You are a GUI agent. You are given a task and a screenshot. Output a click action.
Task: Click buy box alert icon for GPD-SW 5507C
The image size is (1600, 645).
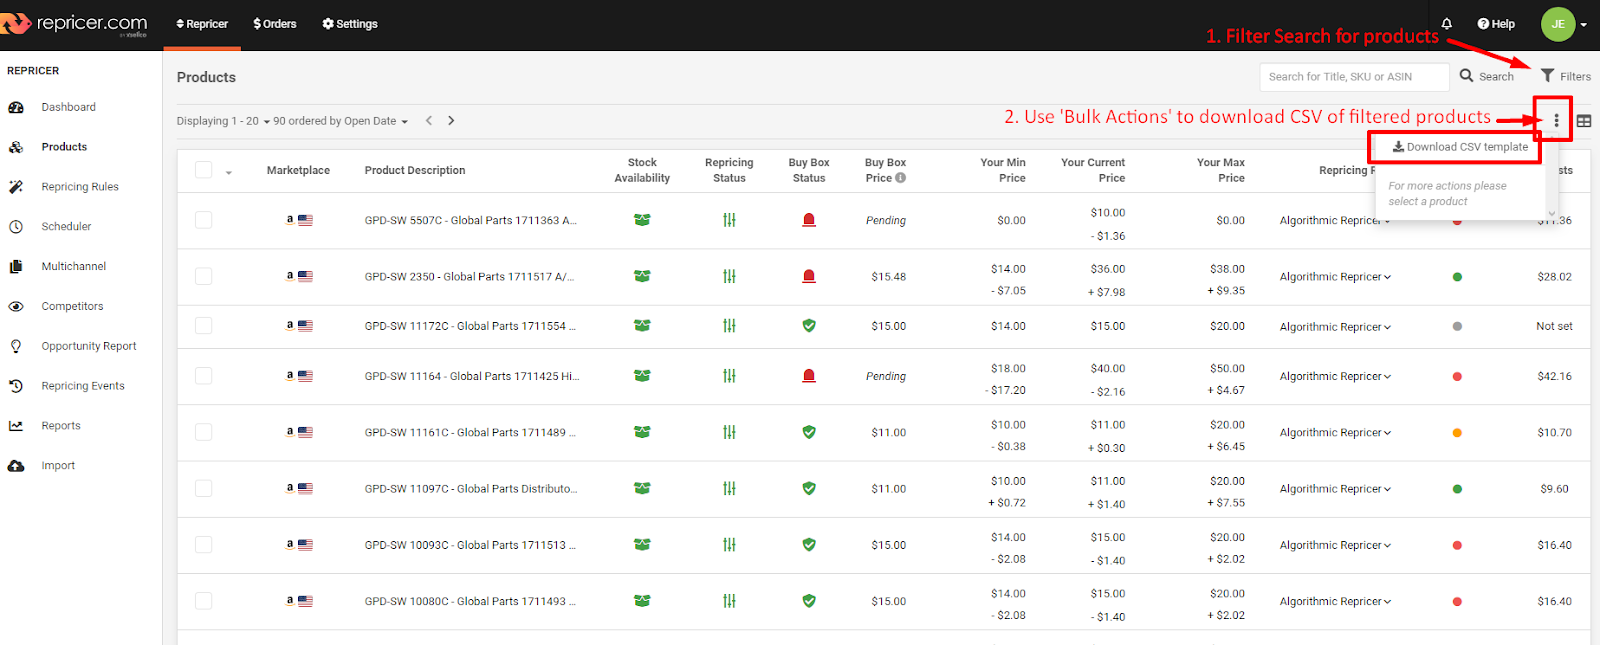[x=809, y=220]
